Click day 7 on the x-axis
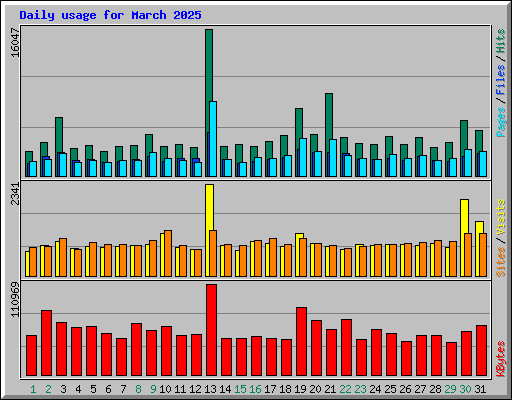This screenshot has height=400, width=512. [123, 389]
